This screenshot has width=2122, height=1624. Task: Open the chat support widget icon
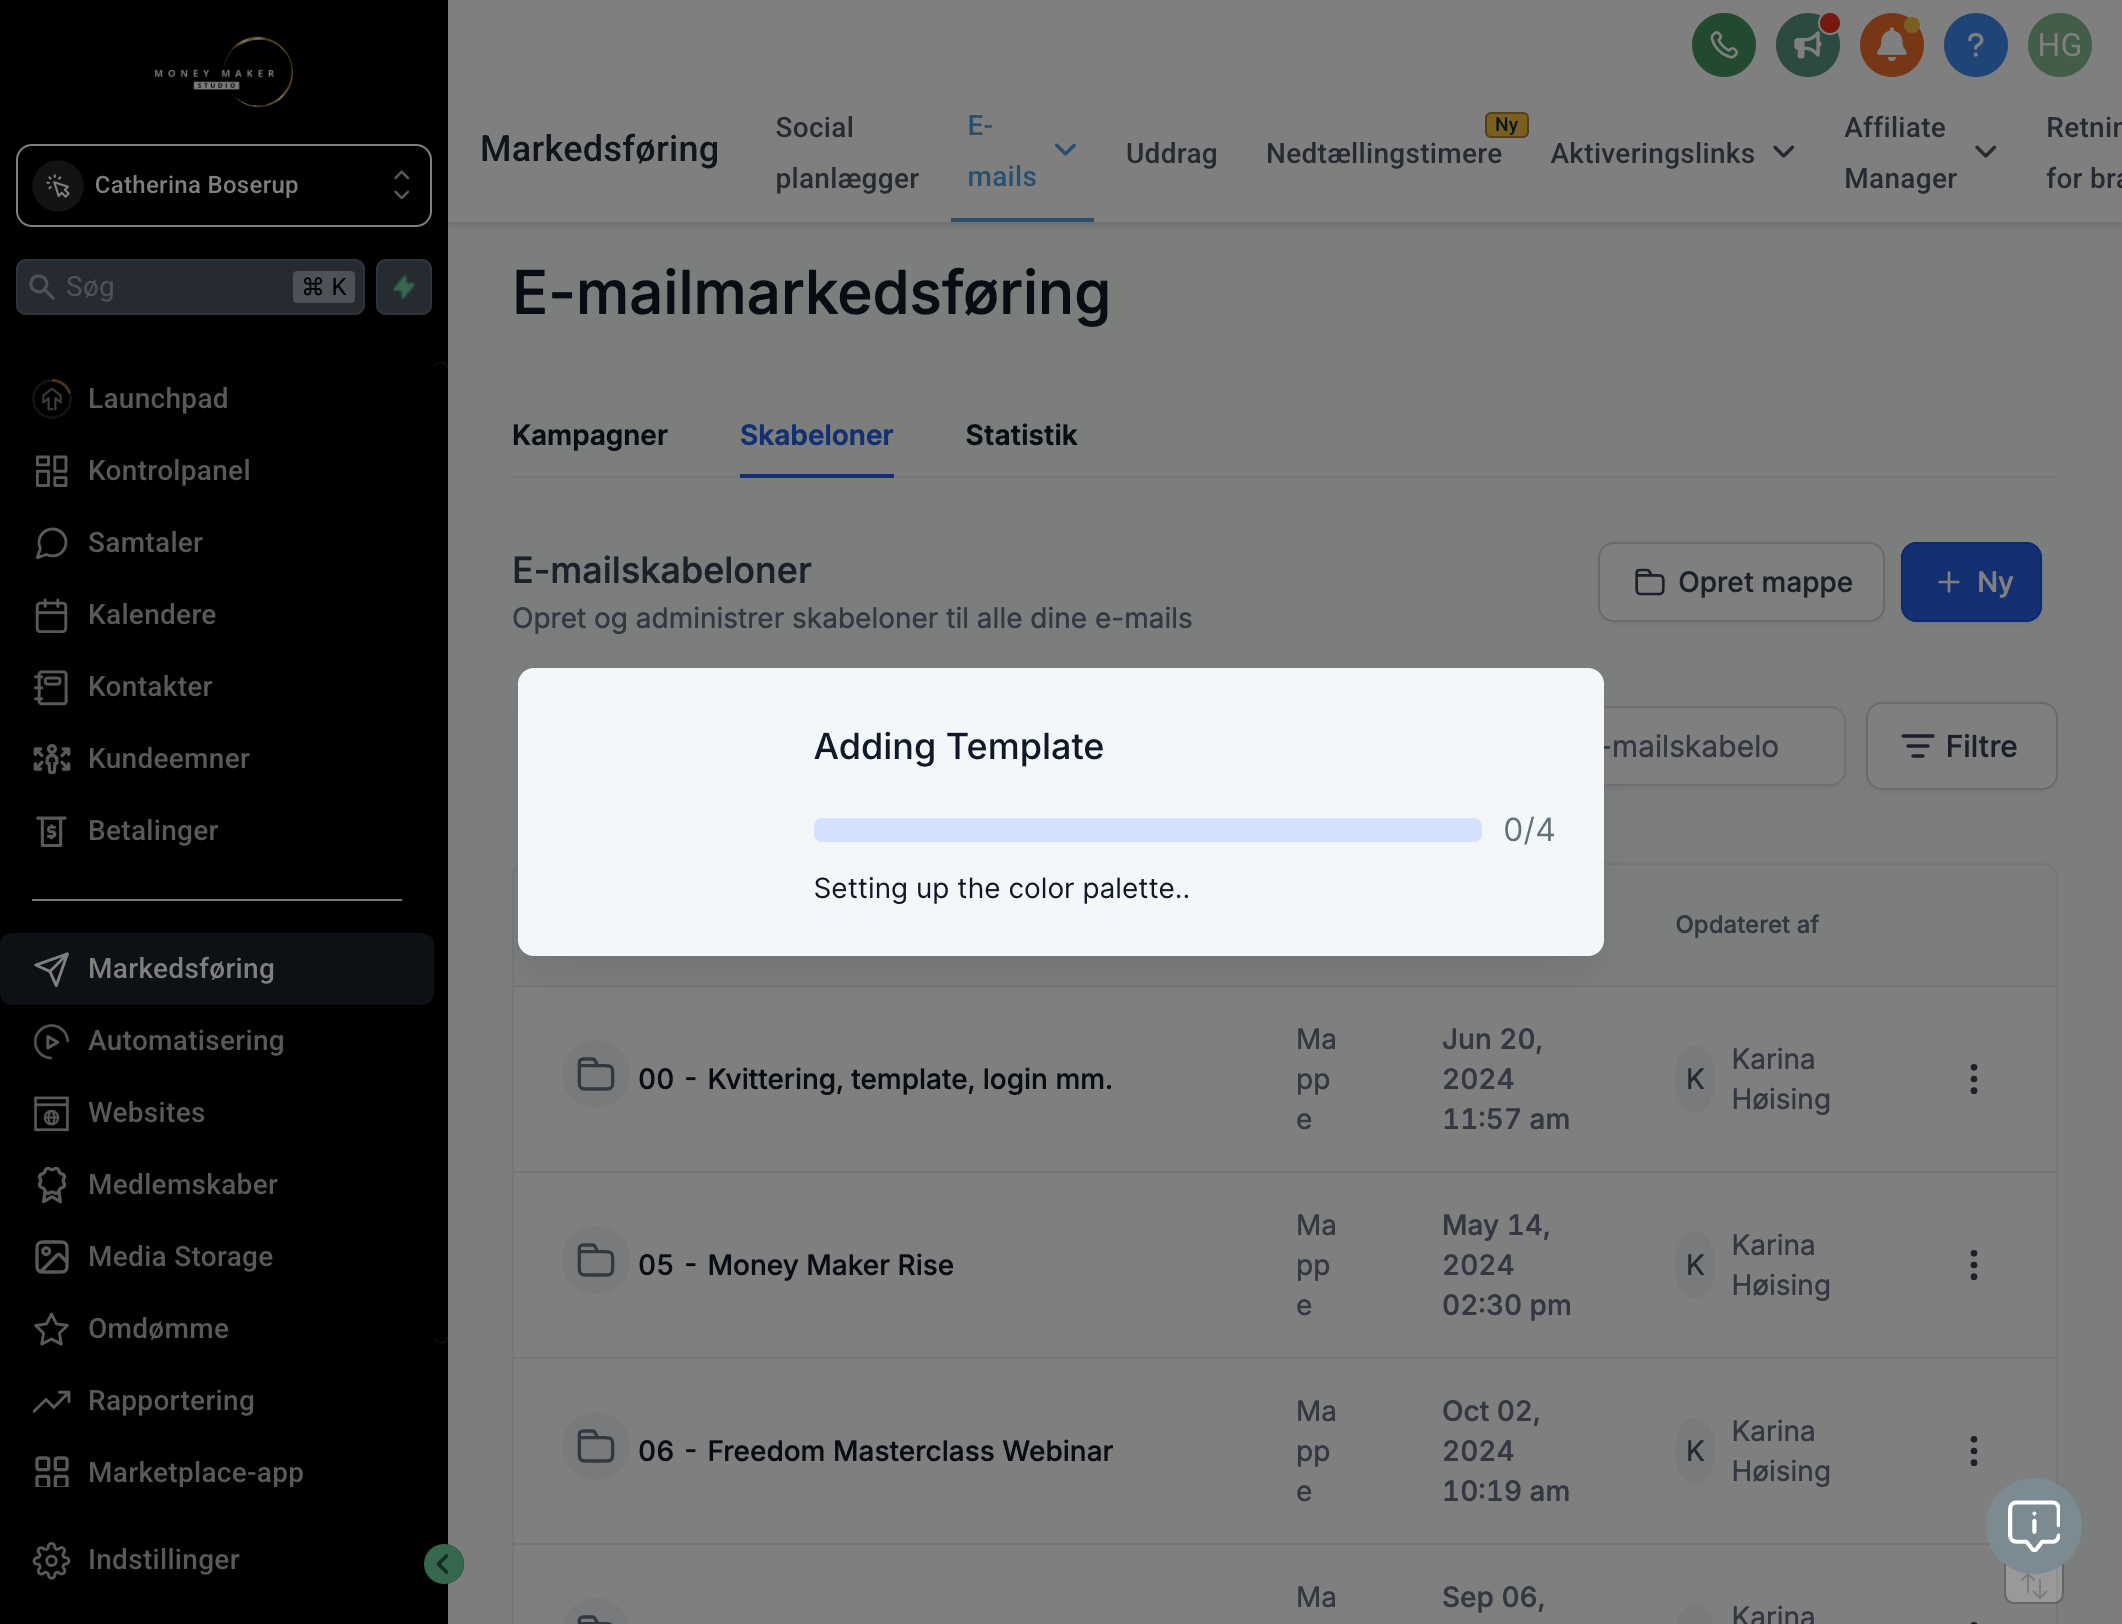pos(2033,1526)
